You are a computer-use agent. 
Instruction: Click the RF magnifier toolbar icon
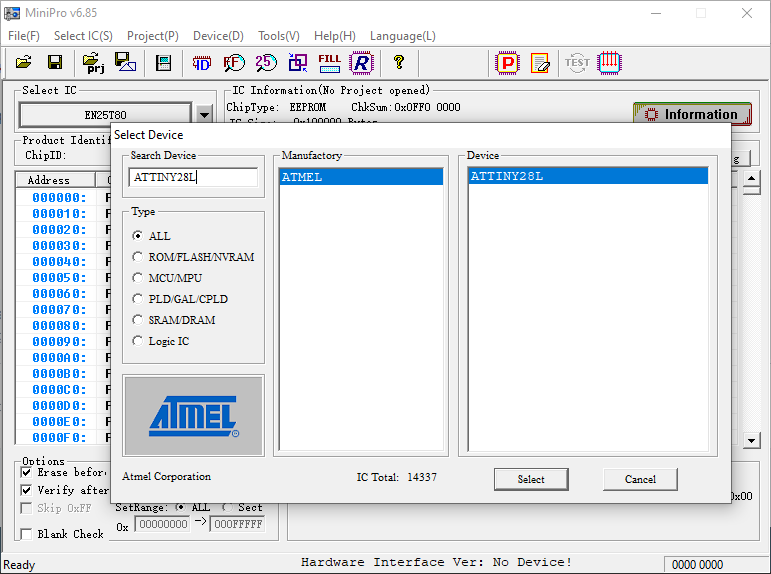coord(234,63)
